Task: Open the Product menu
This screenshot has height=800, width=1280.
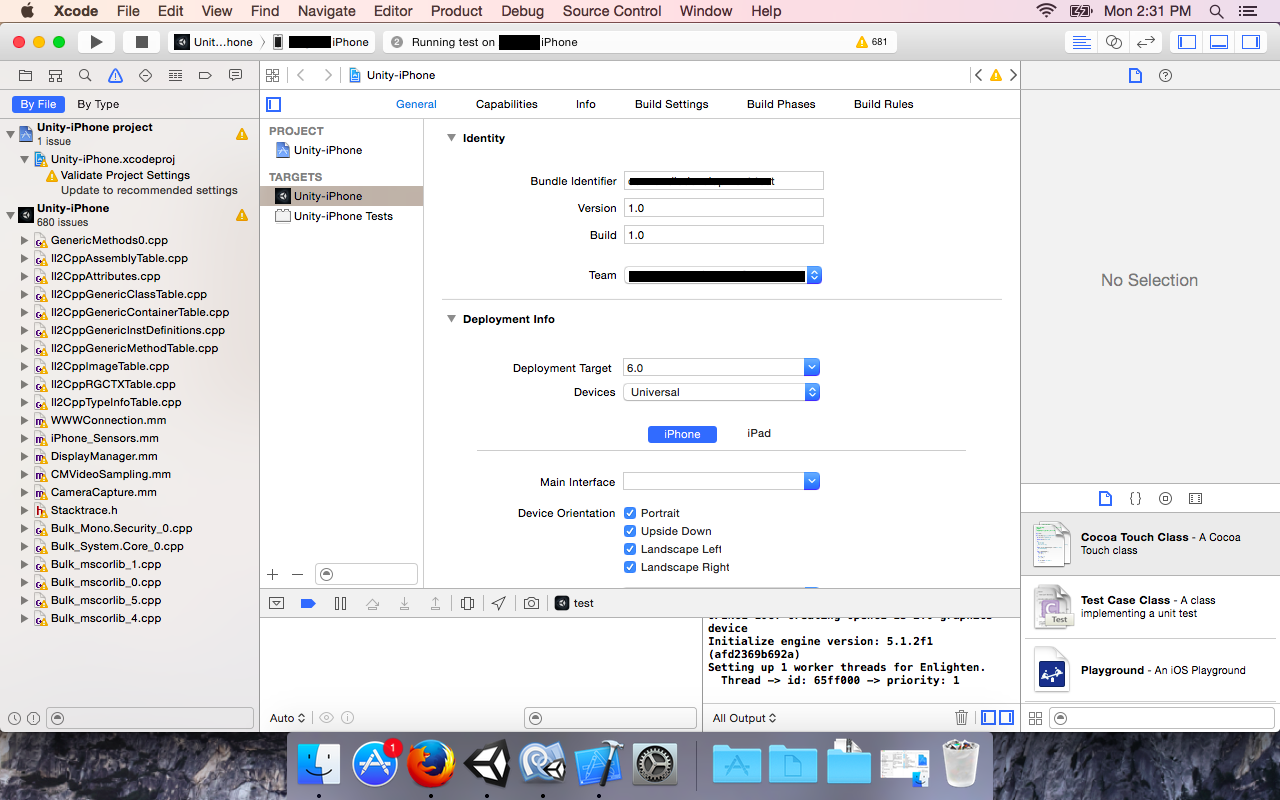Action: (x=457, y=11)
